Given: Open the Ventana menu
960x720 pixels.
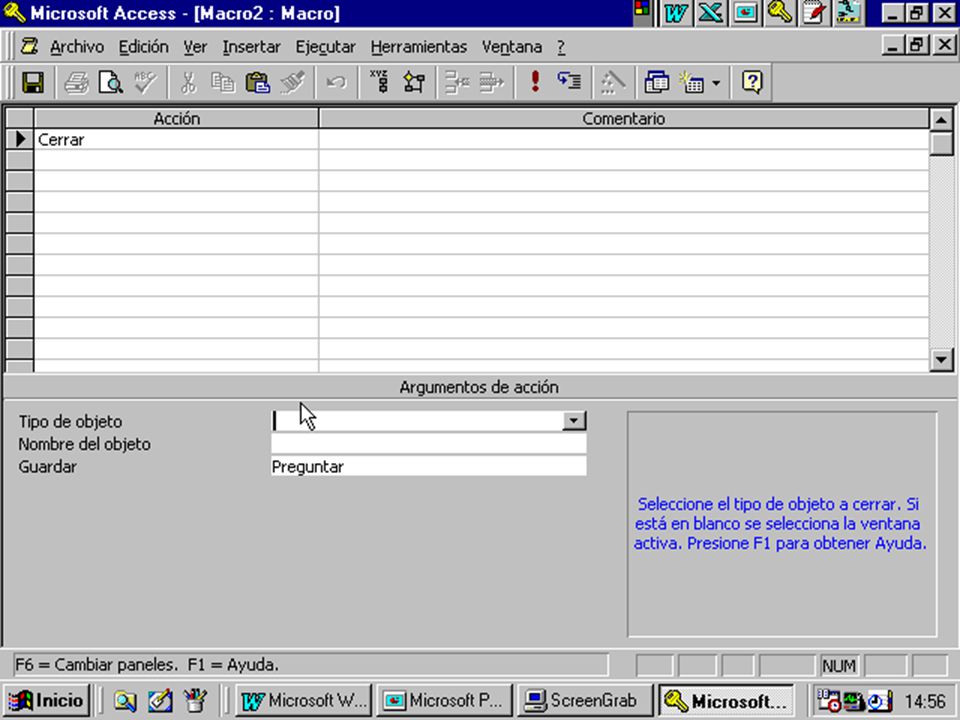Looking at the screenshot, I should coord(512,47).
